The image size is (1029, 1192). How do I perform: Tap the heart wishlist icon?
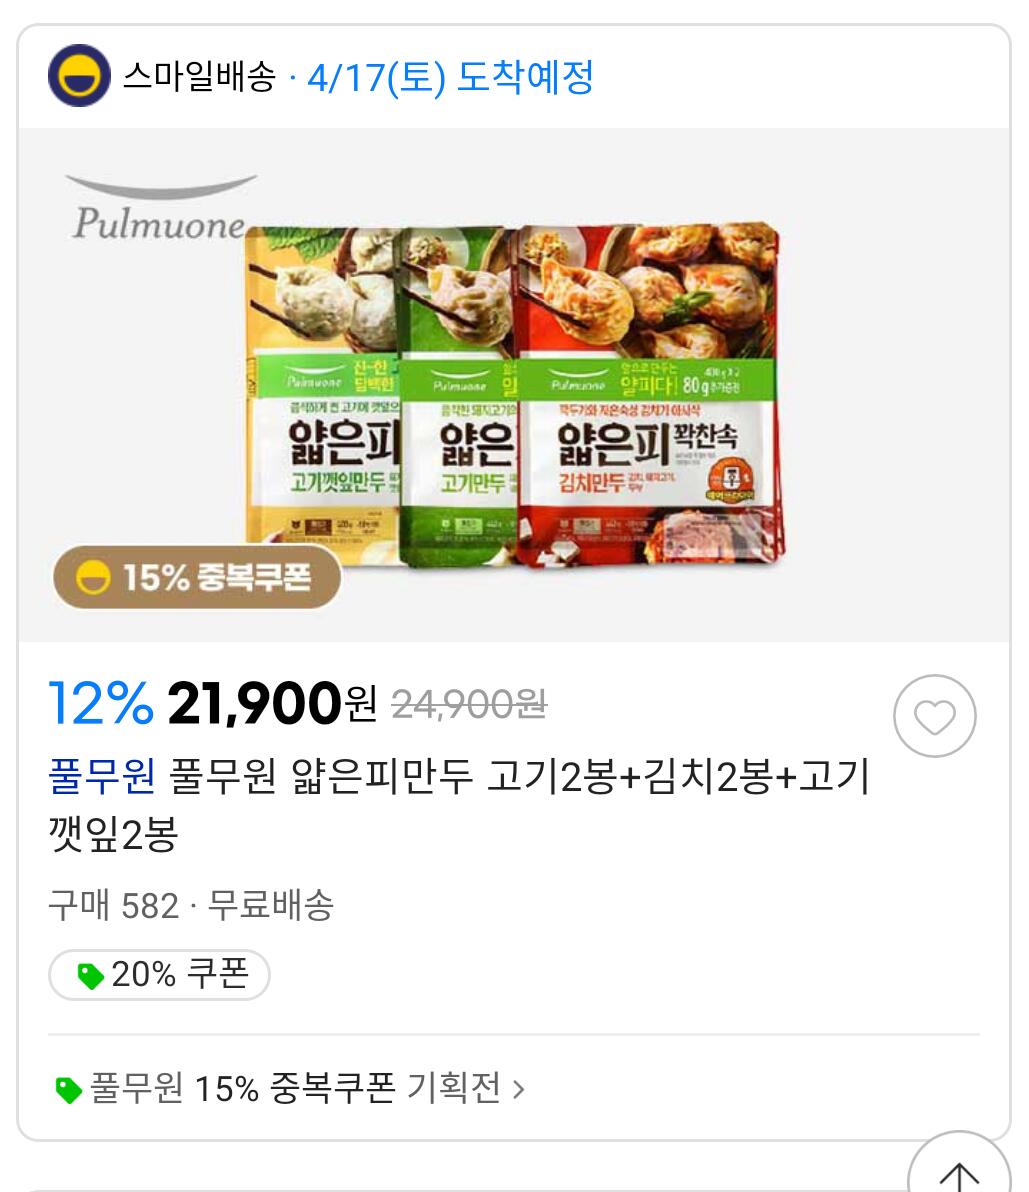point(934,716)
